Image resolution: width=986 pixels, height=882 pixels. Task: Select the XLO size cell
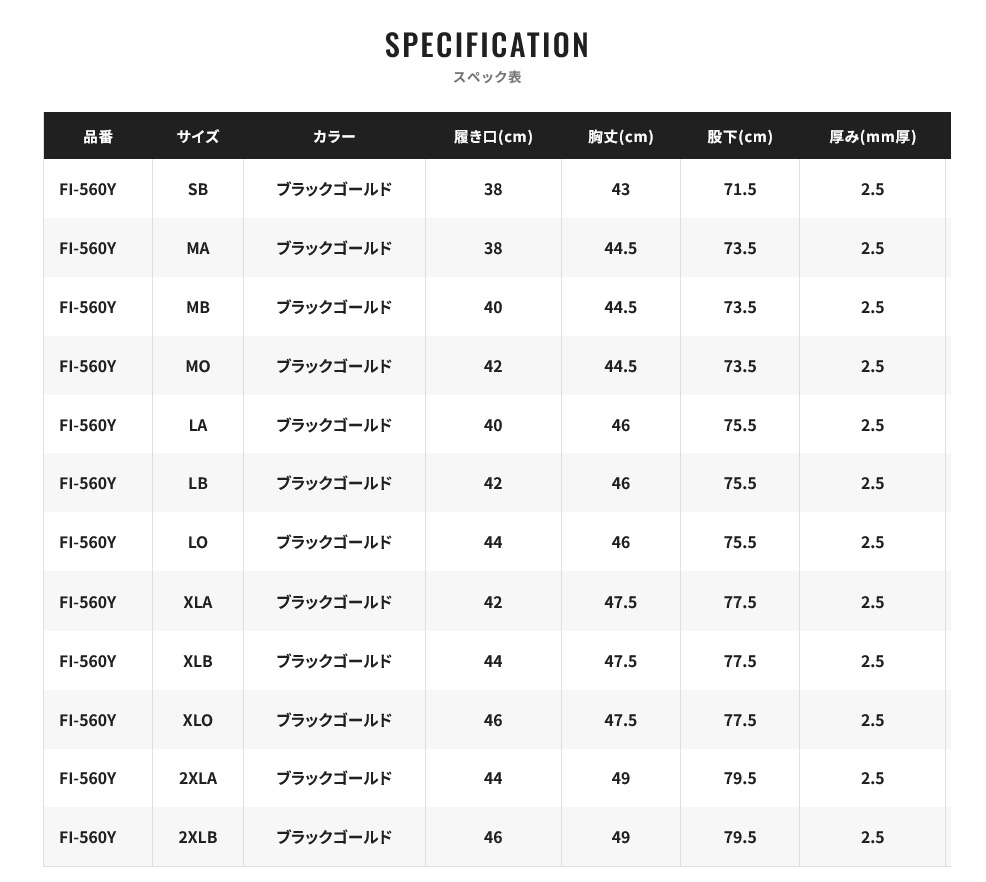198,720
